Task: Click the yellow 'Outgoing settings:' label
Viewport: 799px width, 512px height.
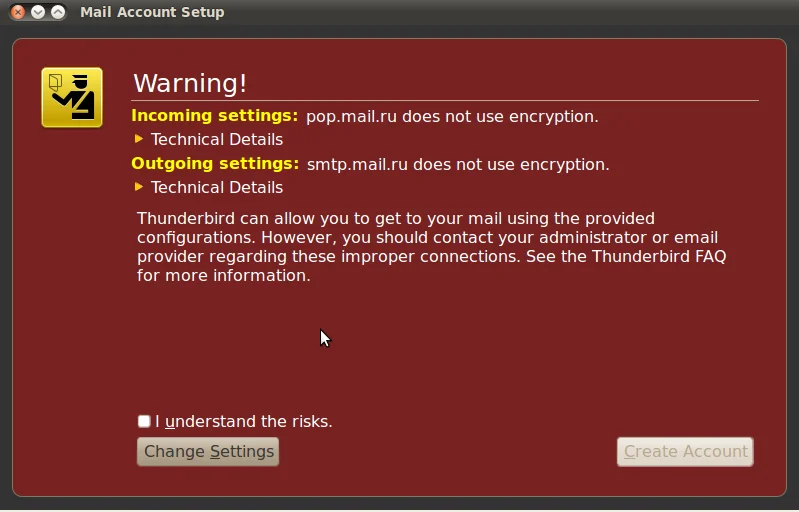Action: pyautogui.click(x=215, y=164)
